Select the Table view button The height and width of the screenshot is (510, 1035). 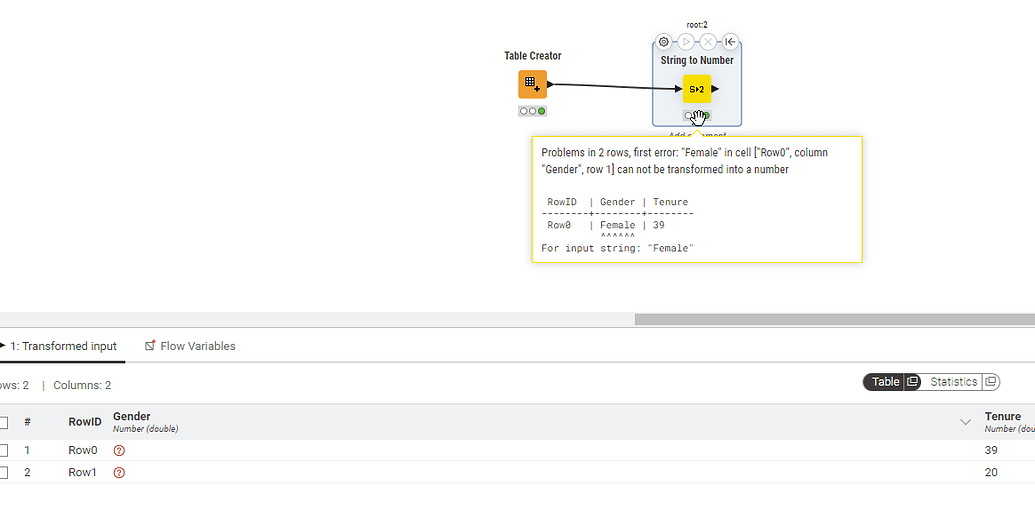coord(885,382)
